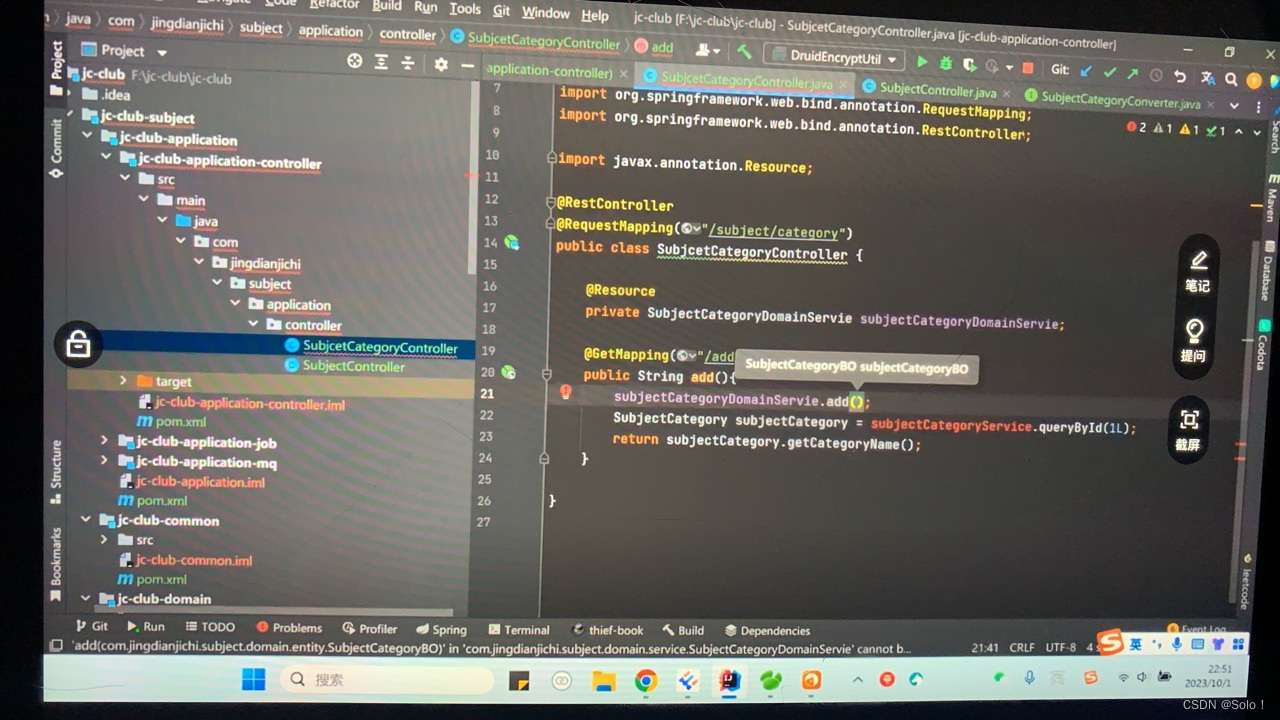1280x720 pixels.
Task: Collapse the jc-club-common module
Action: click(x=86, y=520)
